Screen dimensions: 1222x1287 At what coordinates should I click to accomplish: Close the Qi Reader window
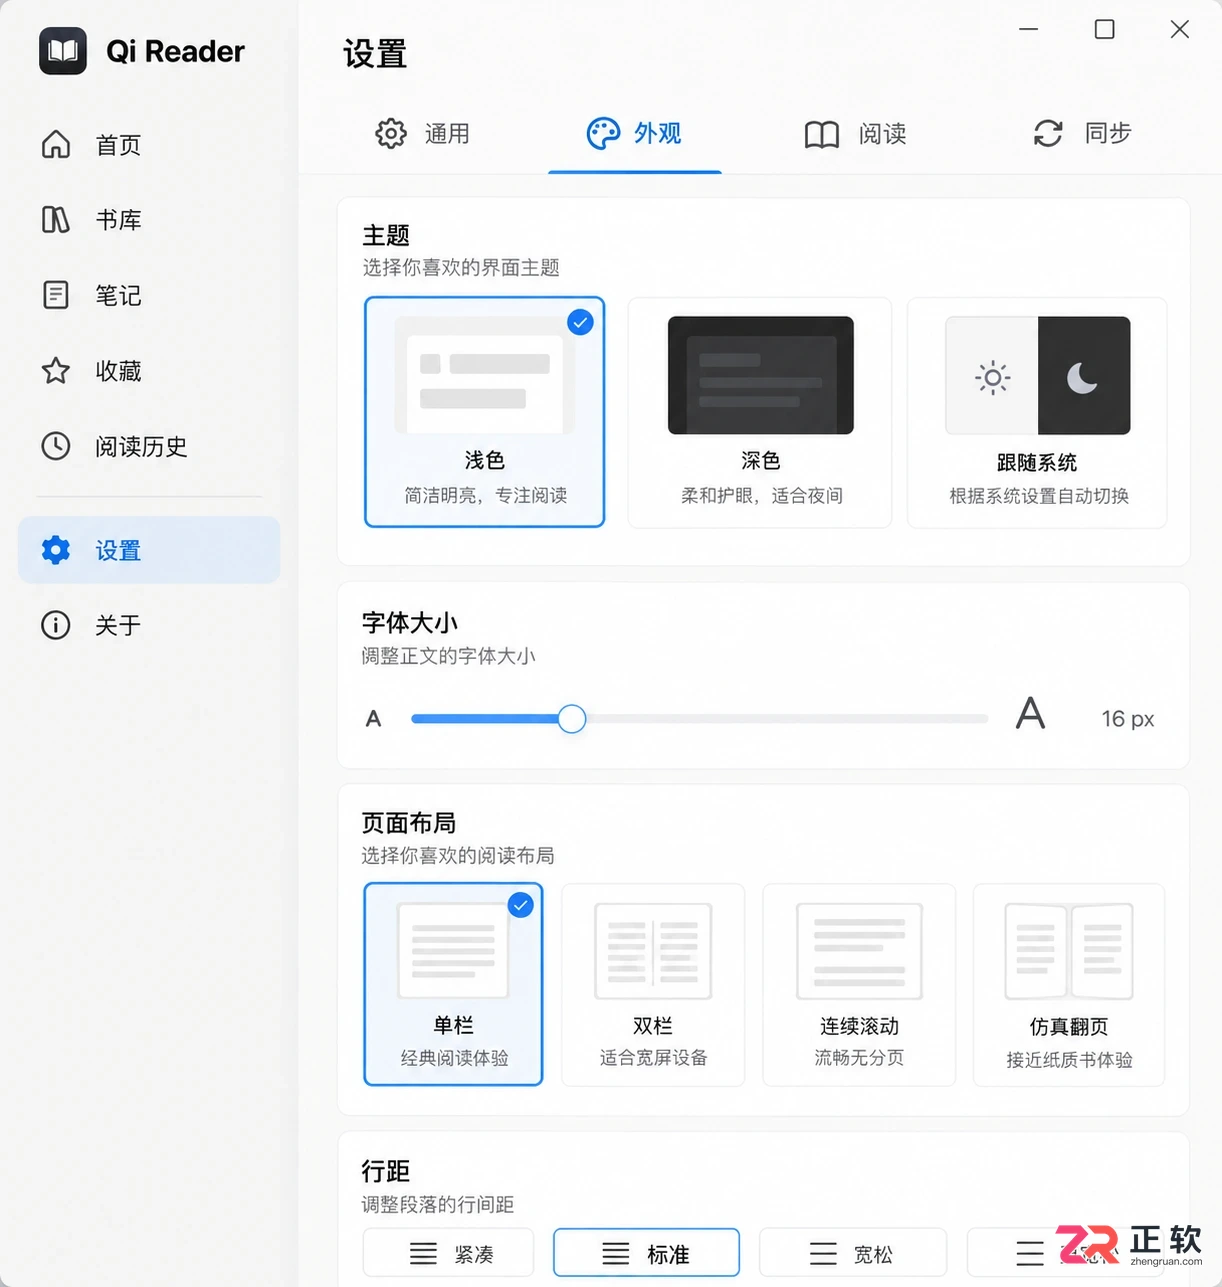[1180, 29]
